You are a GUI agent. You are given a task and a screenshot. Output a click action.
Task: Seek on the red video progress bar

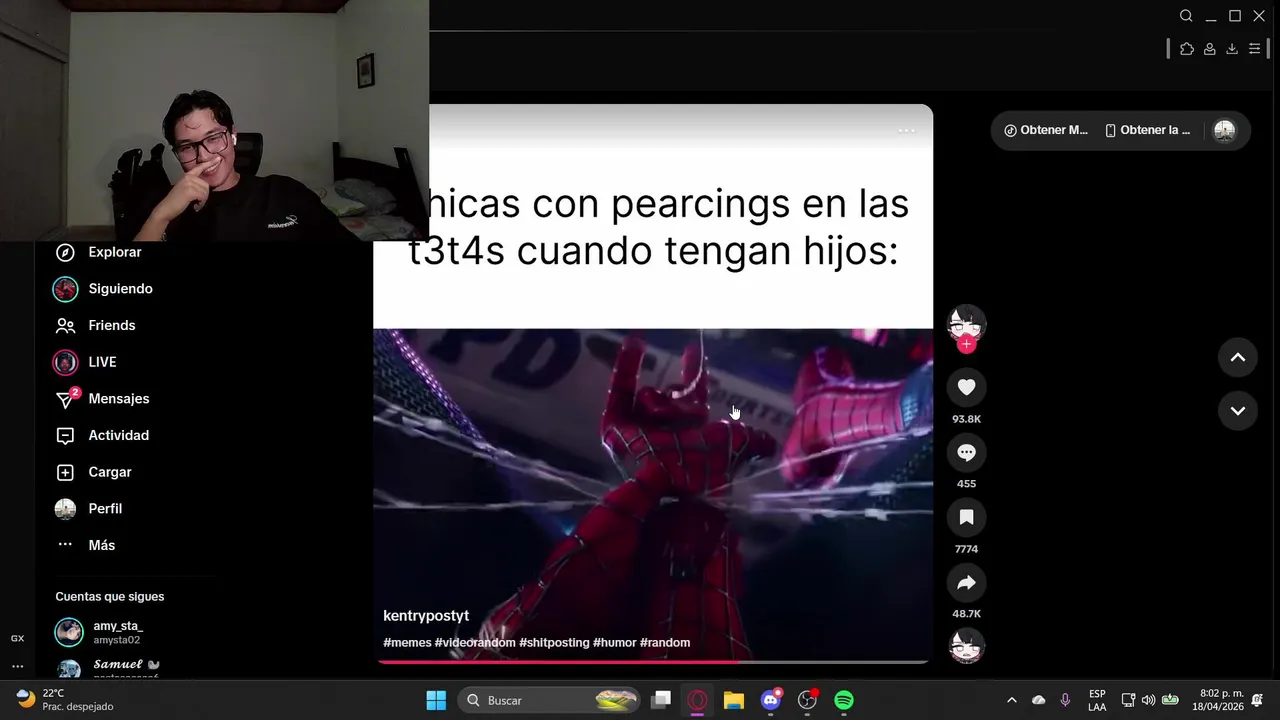[x=653, y=661]
